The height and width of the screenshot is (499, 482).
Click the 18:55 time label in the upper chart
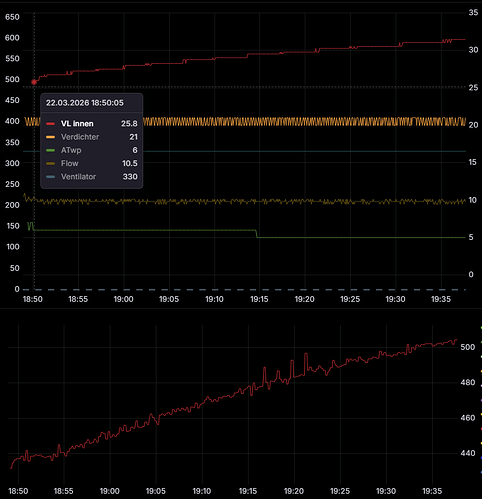(78, 299)
